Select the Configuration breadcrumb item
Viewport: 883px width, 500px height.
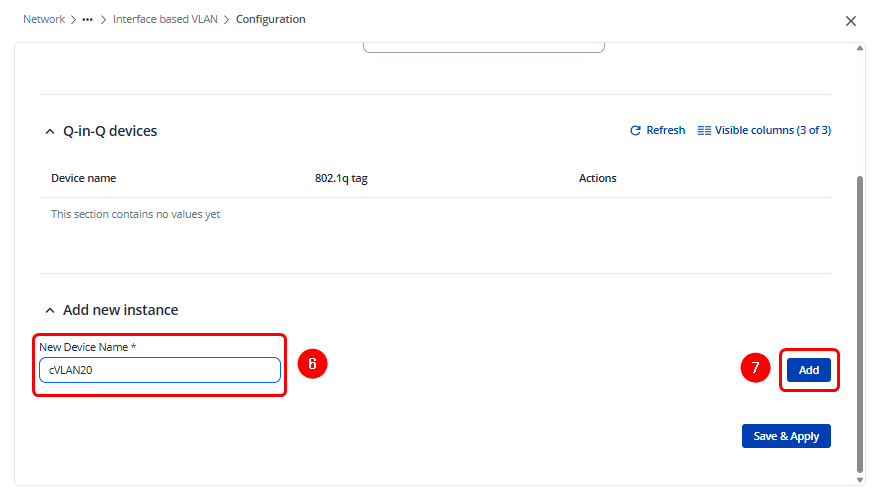271,20
